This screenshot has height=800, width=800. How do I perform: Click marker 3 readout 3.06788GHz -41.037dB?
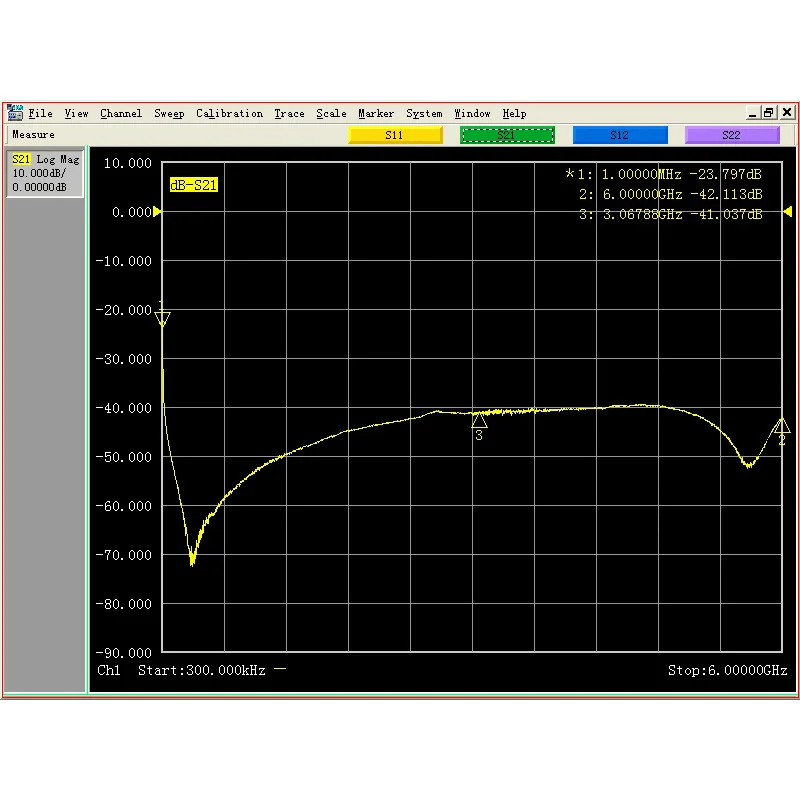(x=670, y=214)
